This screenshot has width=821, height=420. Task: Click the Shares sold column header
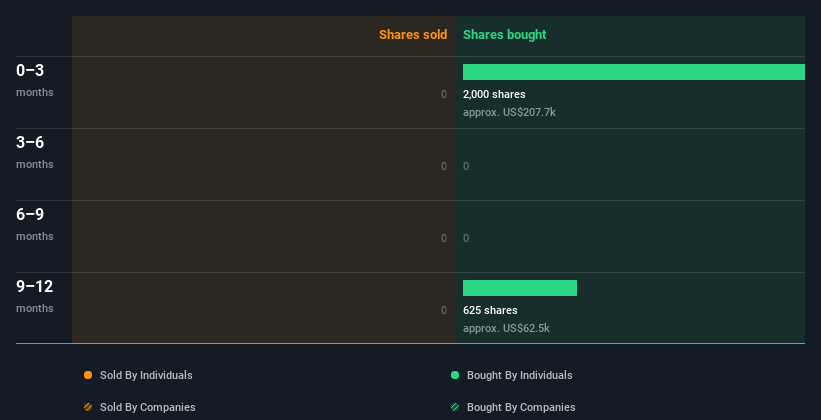click(x=412, y=35)
